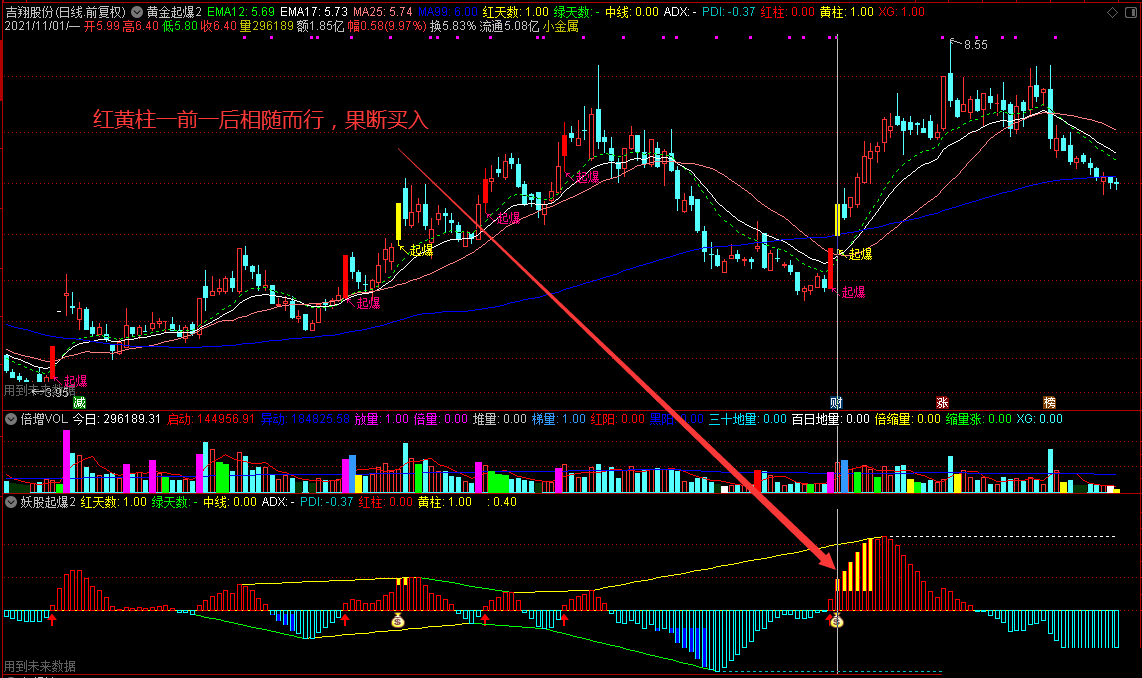Image resolution: width=1142 pixels, height=678 pixels.
Task: Click the EMA17: 5.73 value
Action: tap(314, 12)
